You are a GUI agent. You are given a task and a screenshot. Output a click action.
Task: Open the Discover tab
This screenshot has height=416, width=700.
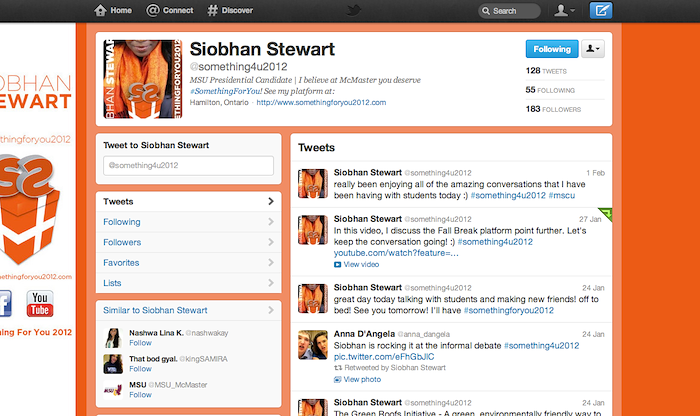tap(230, 10)
